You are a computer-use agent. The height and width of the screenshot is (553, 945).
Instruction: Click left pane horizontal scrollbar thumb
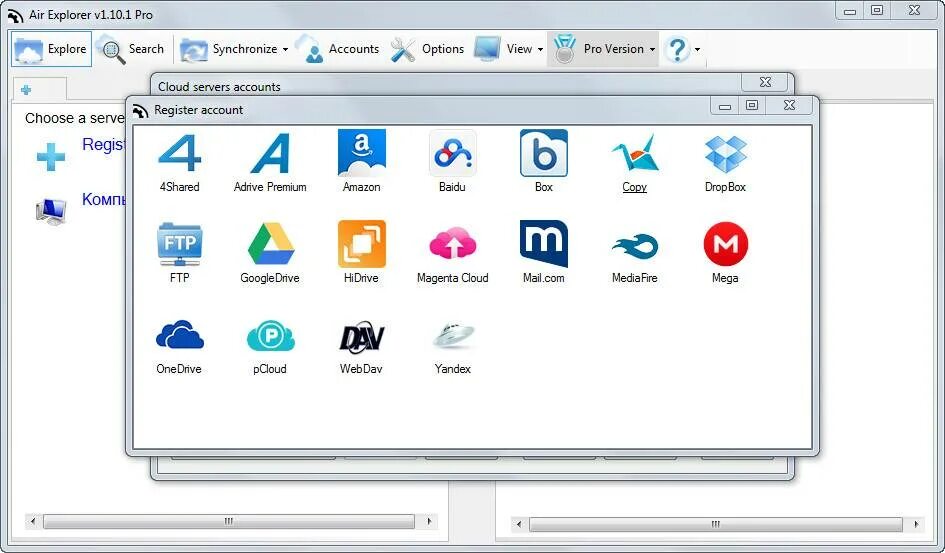(x=229, y=521)
